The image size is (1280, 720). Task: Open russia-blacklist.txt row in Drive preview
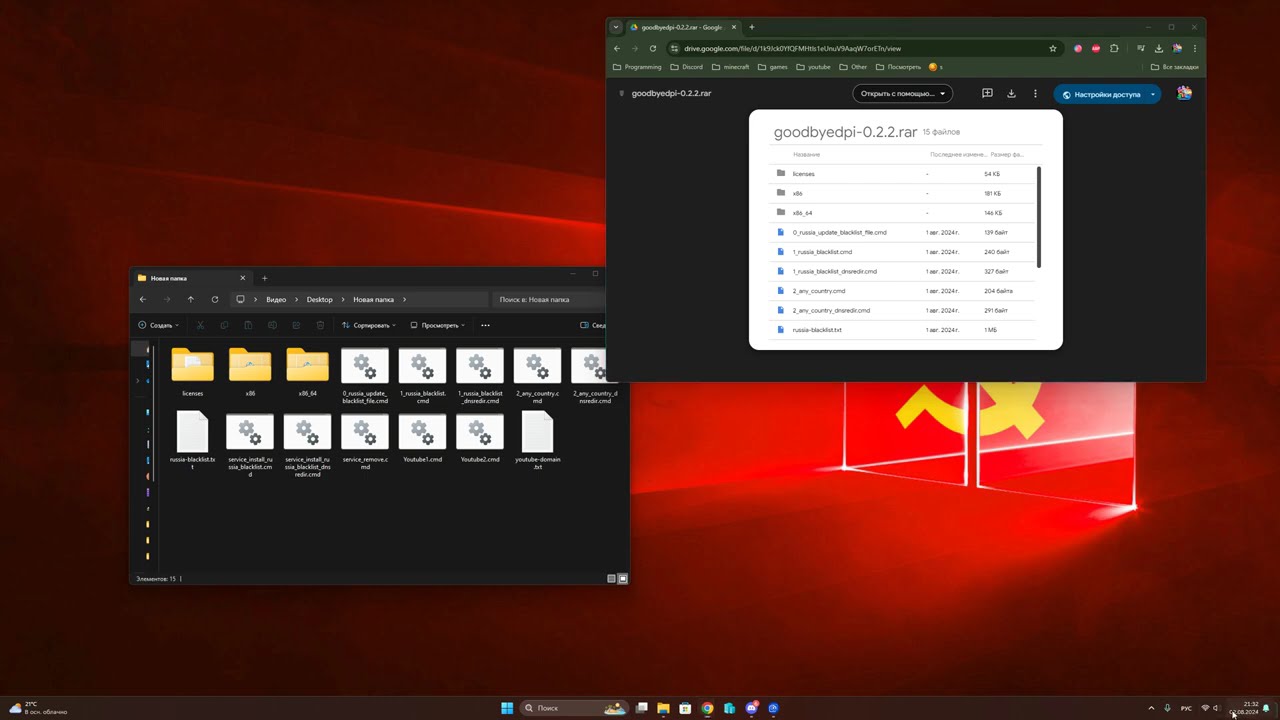(x=904, y=330)
